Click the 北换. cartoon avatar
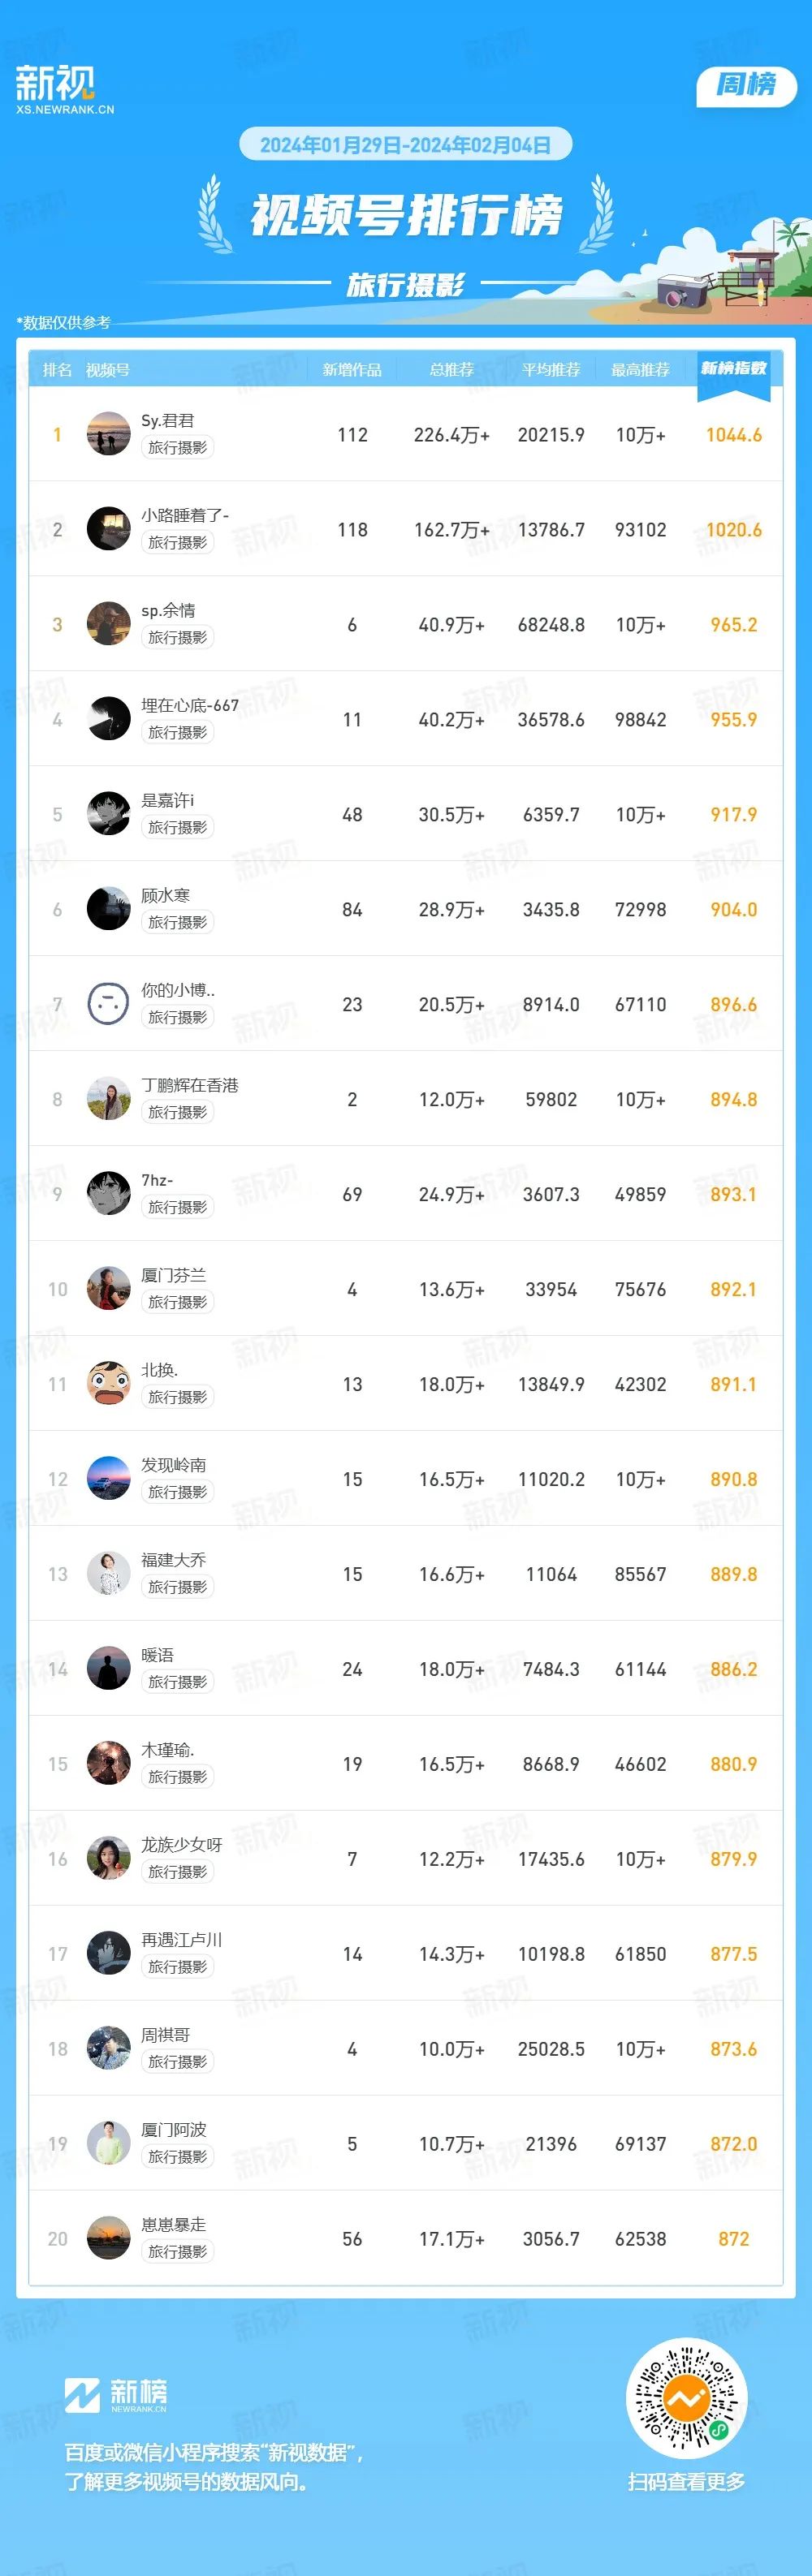Image resolution: width=812 pixels, height=2576 pixels. coord(109,1384)
